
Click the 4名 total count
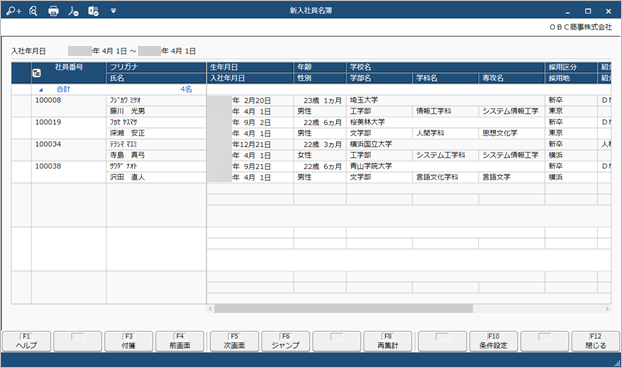click(x=186, y=90)
